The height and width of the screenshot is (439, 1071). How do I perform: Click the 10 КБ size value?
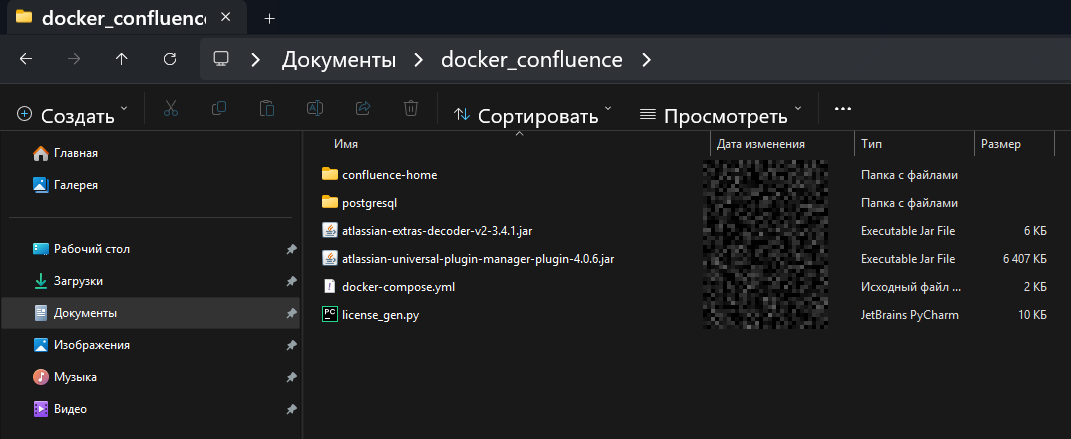click(x=1032, y=315)
